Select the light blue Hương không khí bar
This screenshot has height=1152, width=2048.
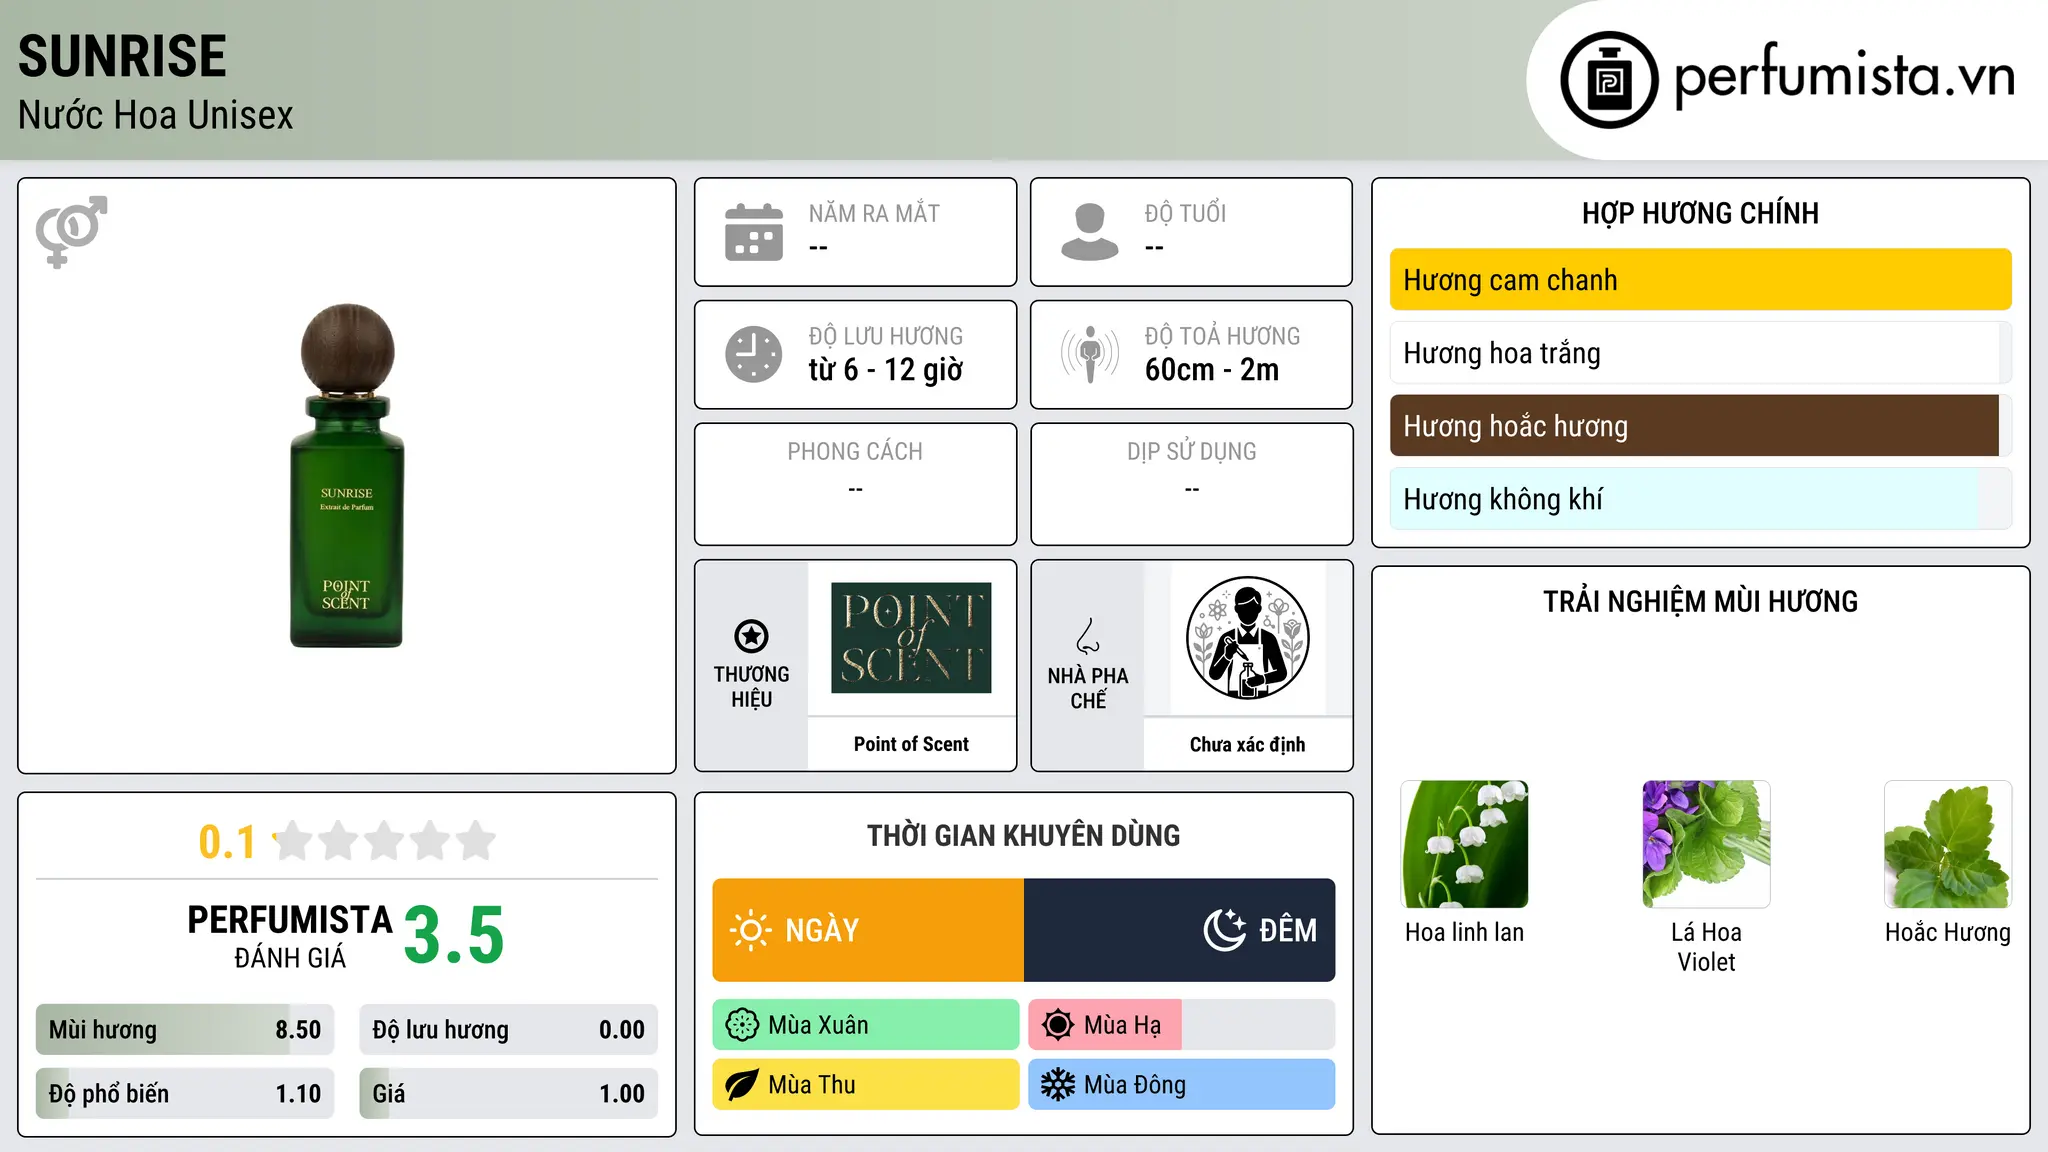point(1701,499)
